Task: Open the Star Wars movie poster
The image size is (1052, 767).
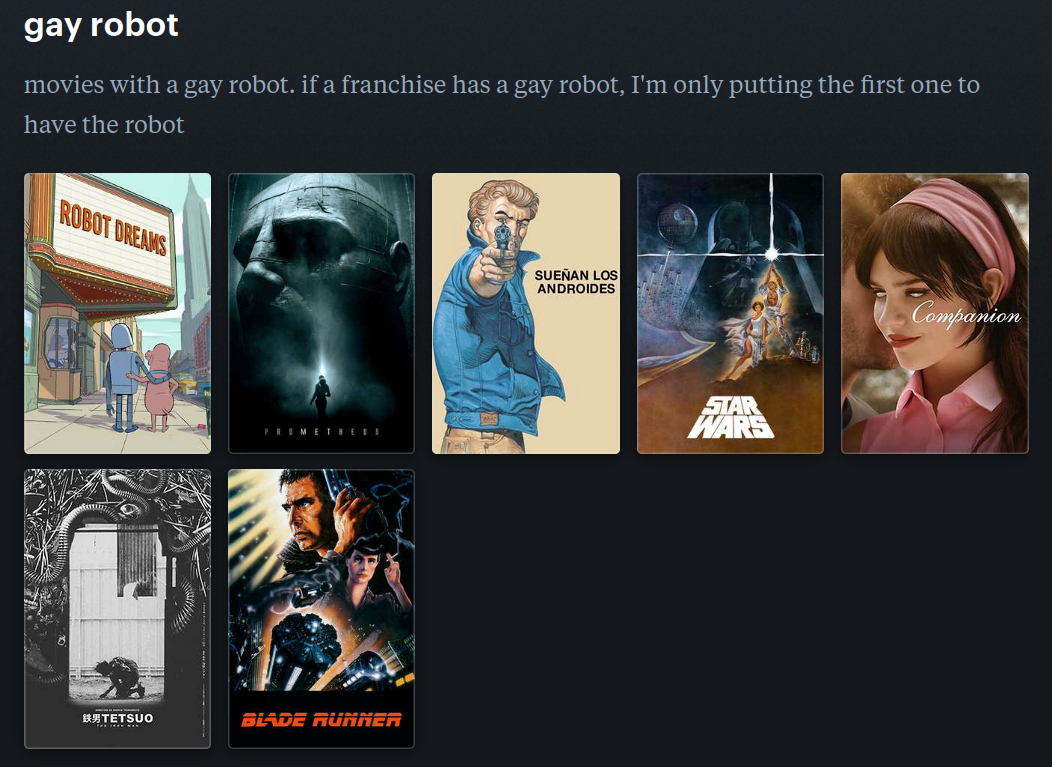Action: pos(730,313)
